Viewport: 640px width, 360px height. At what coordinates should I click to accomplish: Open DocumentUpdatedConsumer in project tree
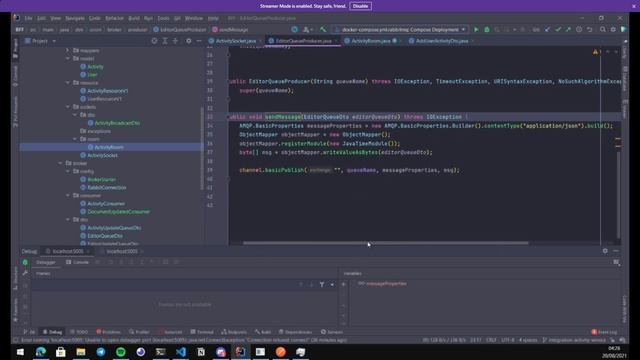coord(118,211)
